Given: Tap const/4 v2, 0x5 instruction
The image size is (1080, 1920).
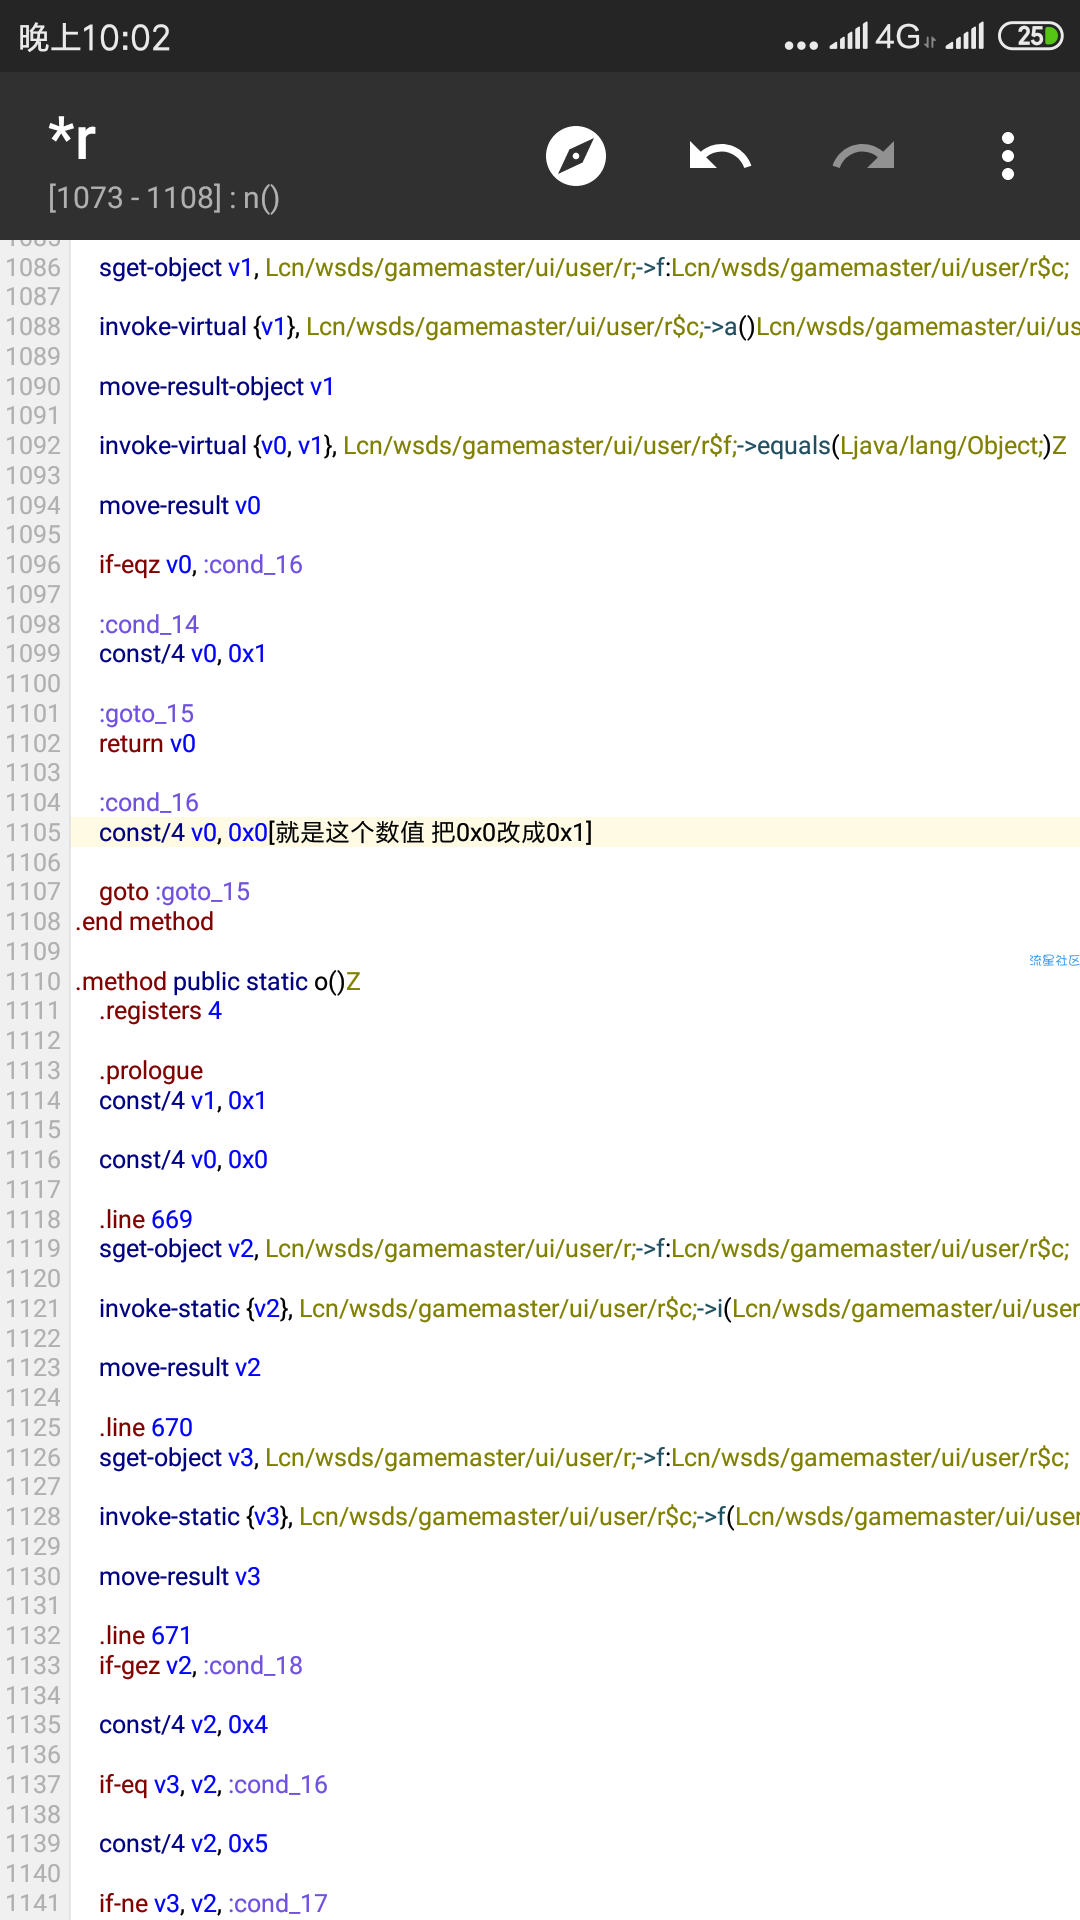Looking at the screenshot, I should (183, 1843).
